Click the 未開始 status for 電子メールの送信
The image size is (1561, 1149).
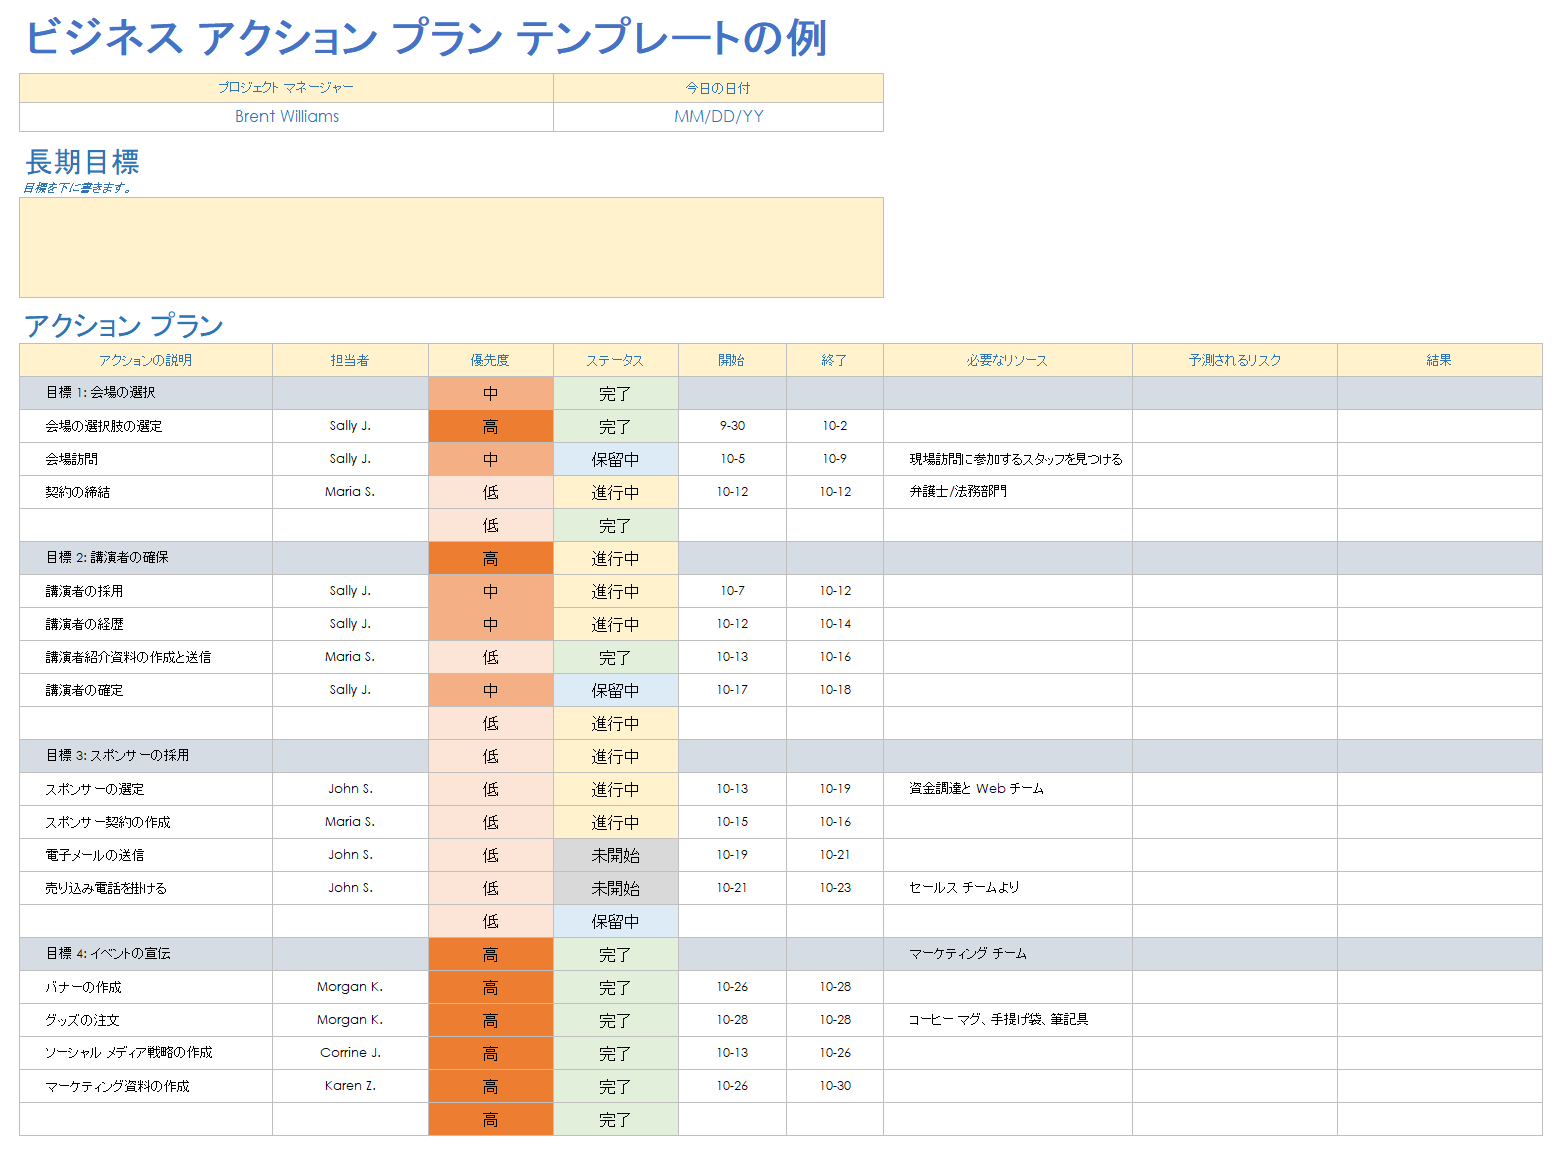pos(616,855)
